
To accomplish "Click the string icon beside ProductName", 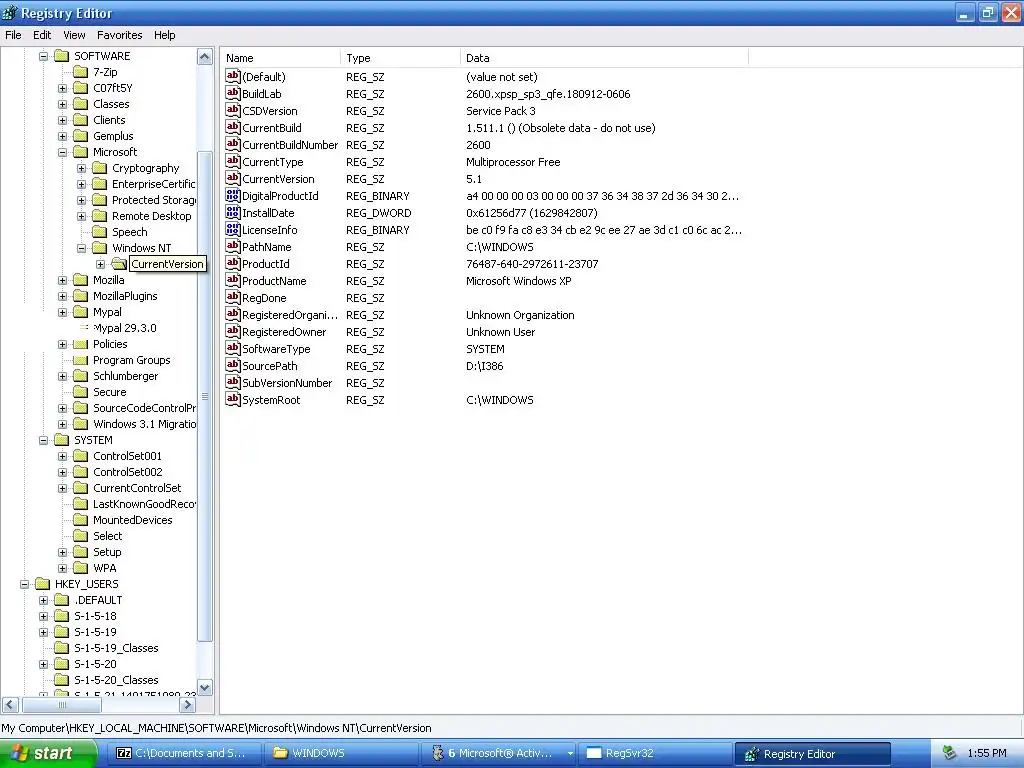I will click(232, 280).
